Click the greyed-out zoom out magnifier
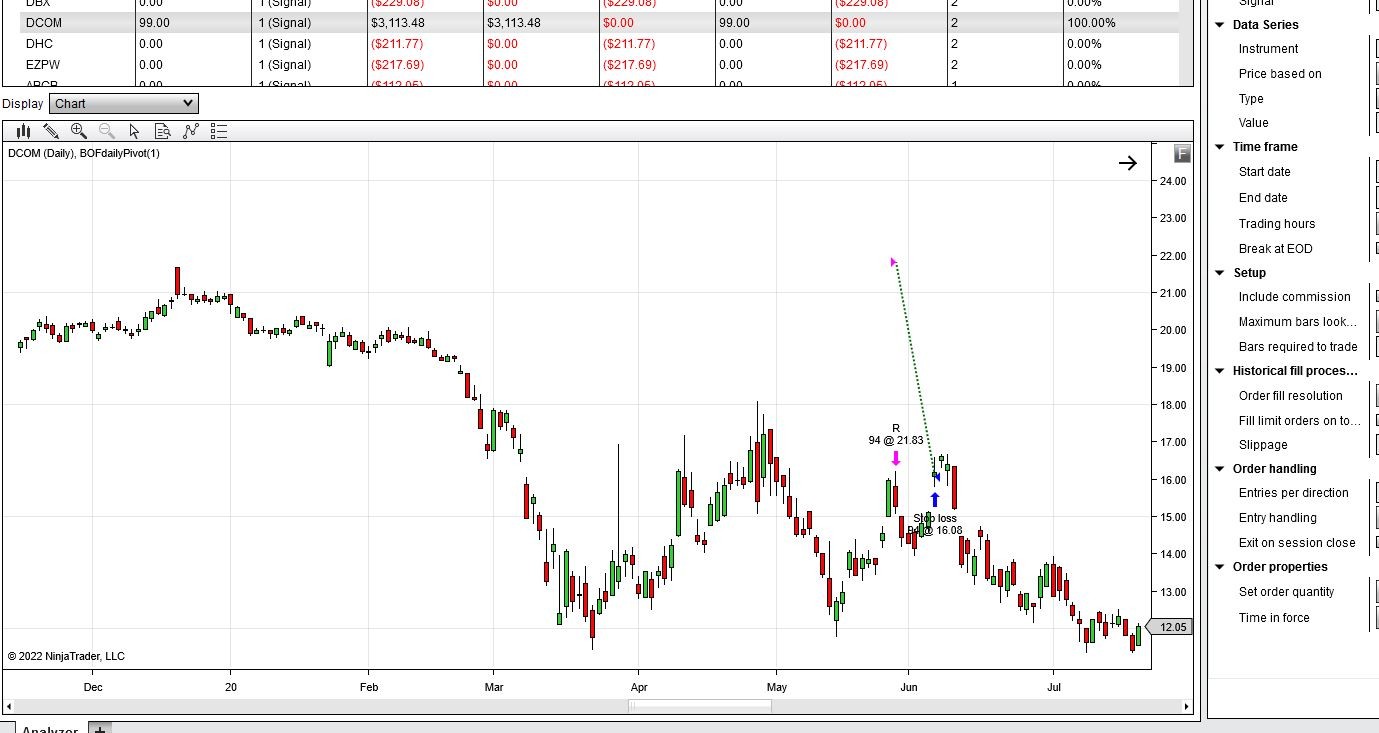1379x733 pixels. (x=107, y=131)
